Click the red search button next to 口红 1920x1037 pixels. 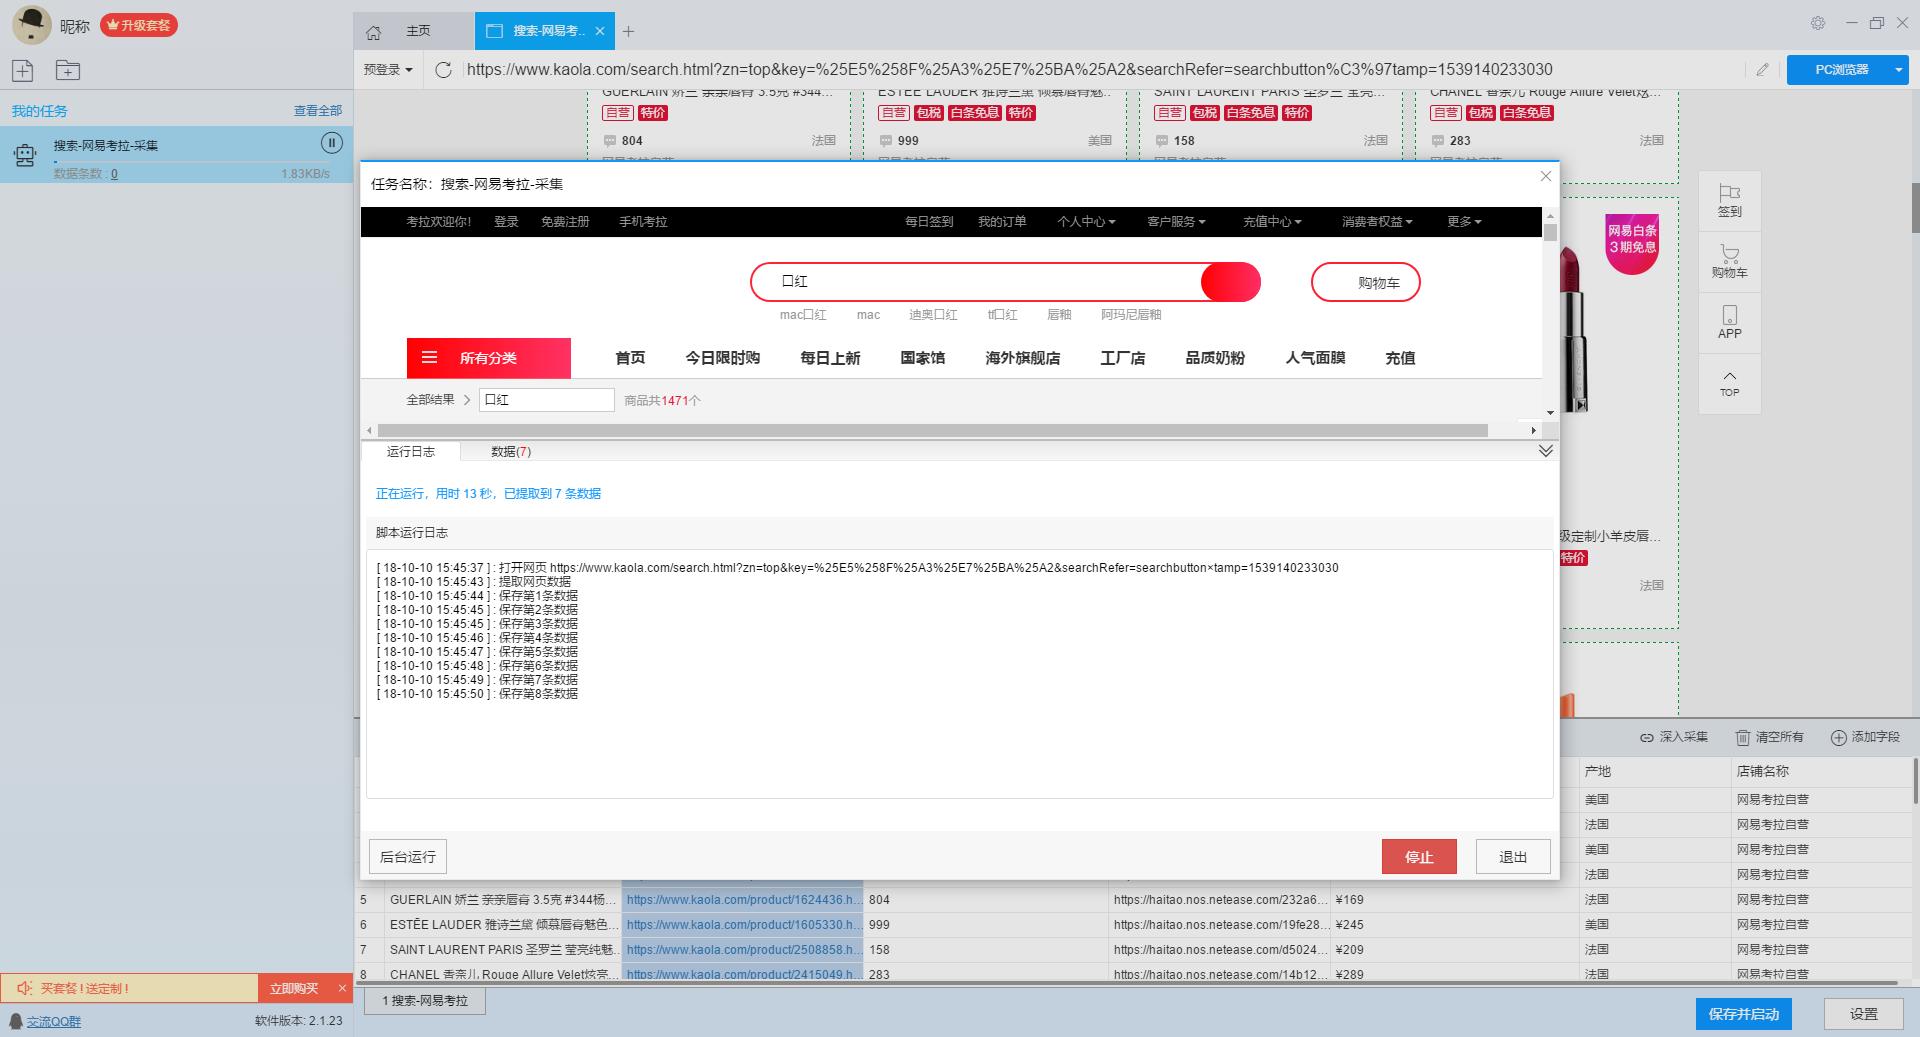(x=1230, y=282)
